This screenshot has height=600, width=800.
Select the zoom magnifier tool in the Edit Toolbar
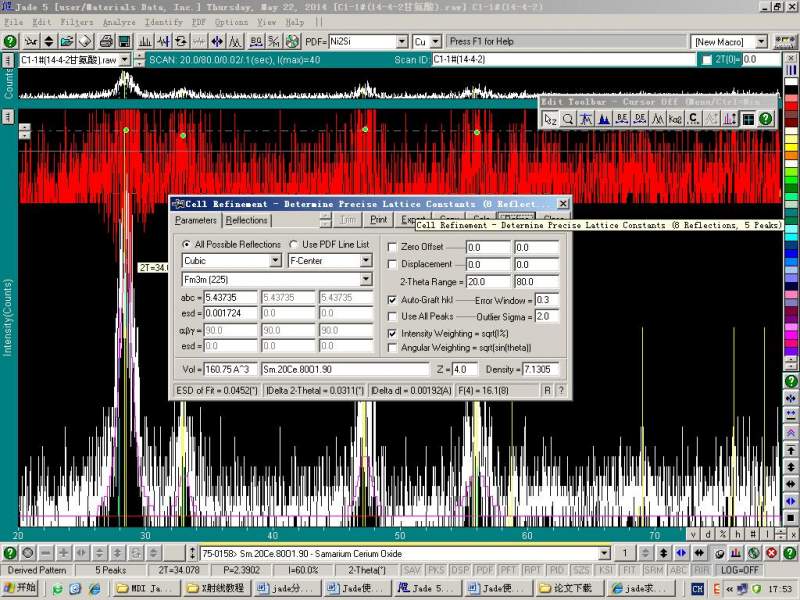coord(567,119)
